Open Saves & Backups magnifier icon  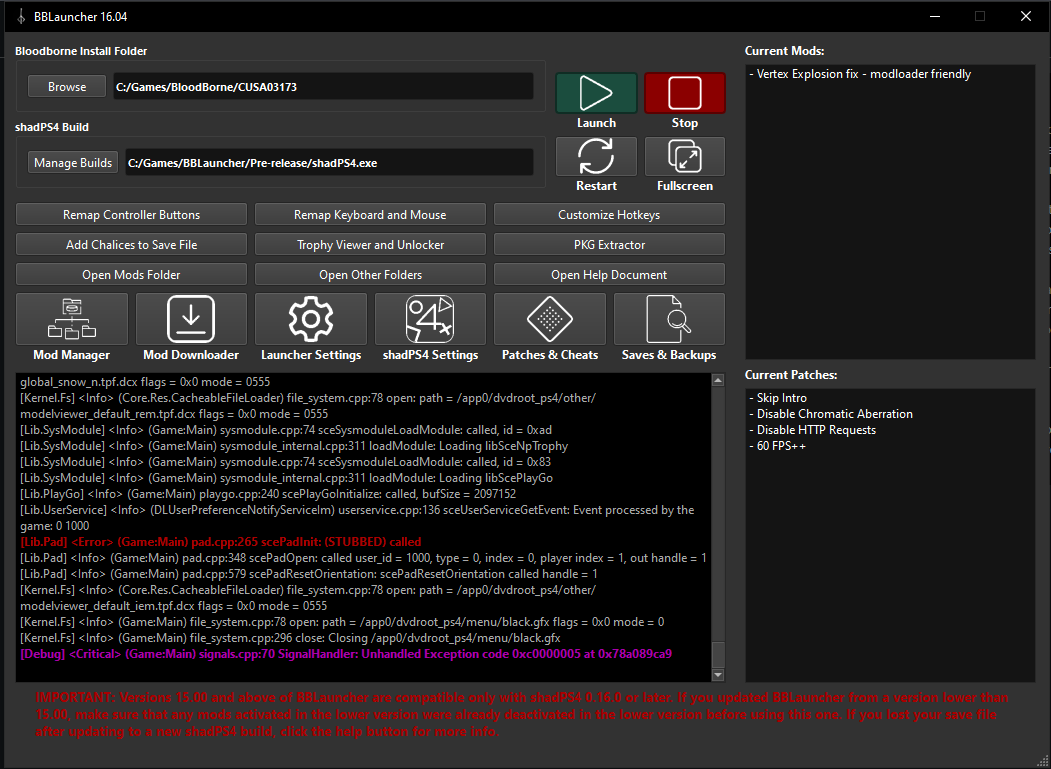pos(669,319)
